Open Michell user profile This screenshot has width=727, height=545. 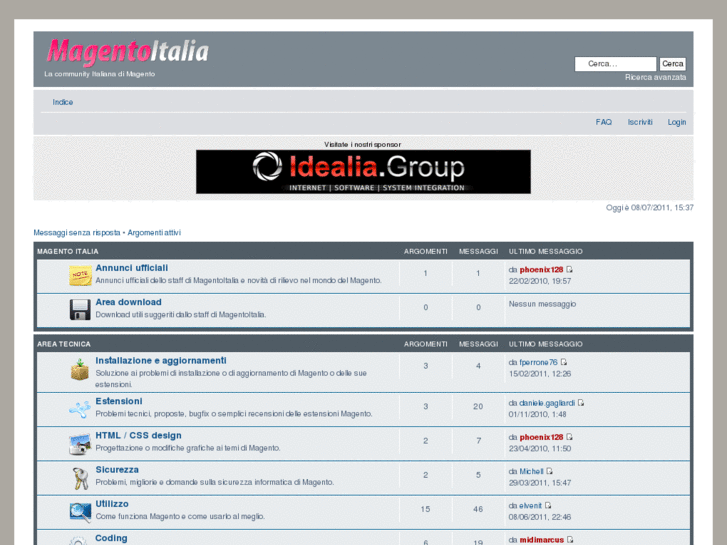(x=531, y=472)
